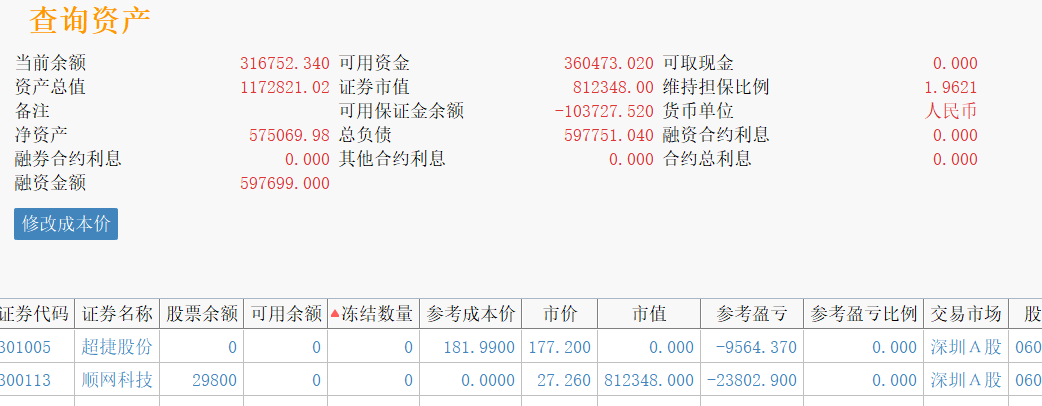Sort by the 市价 column header
The width and height of the screenshot is (1042, 406).
[560, 314]
